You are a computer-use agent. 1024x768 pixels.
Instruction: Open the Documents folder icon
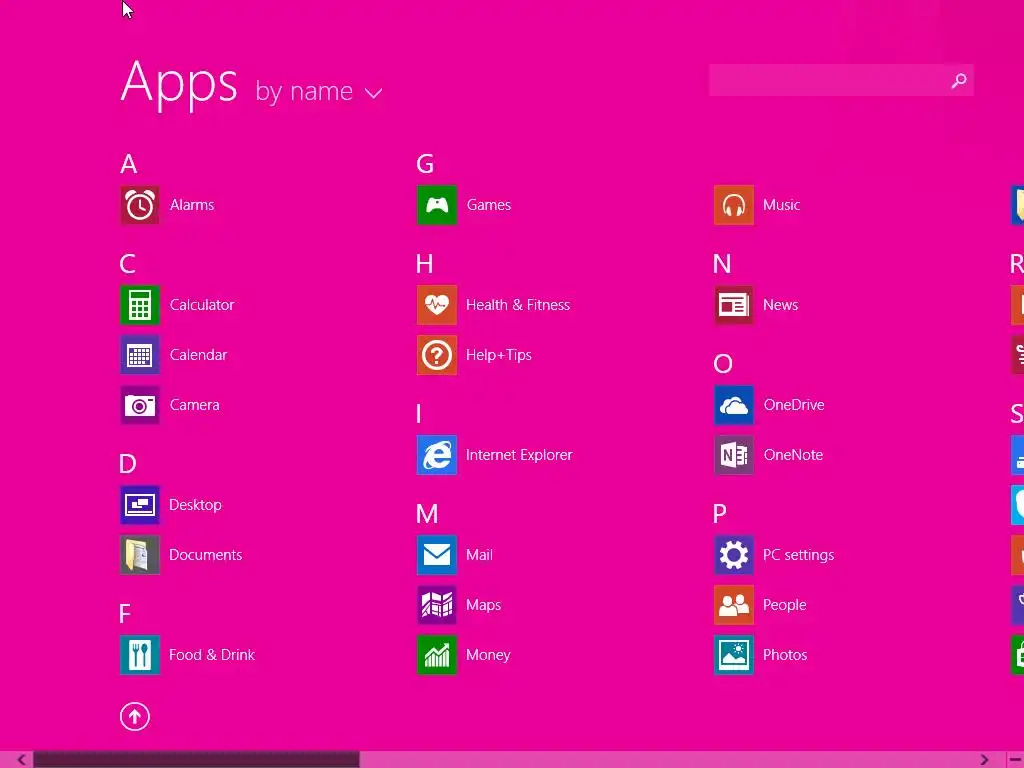pos(139,555)
